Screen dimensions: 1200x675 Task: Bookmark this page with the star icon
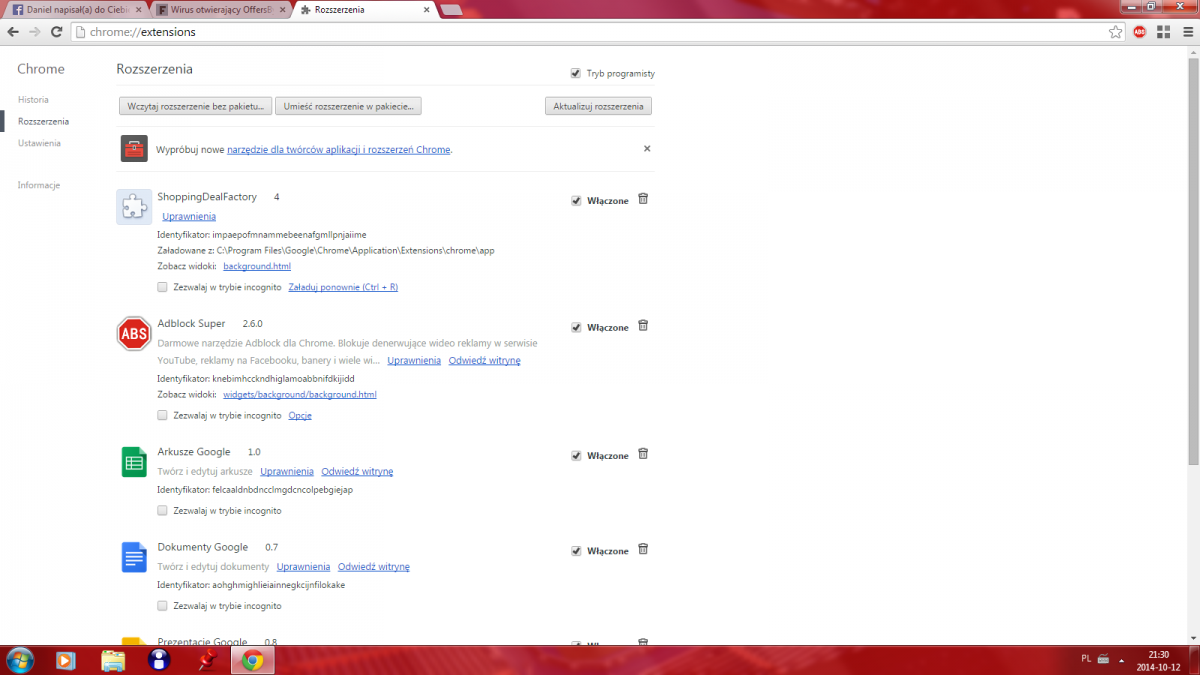tap(1116, 32)
